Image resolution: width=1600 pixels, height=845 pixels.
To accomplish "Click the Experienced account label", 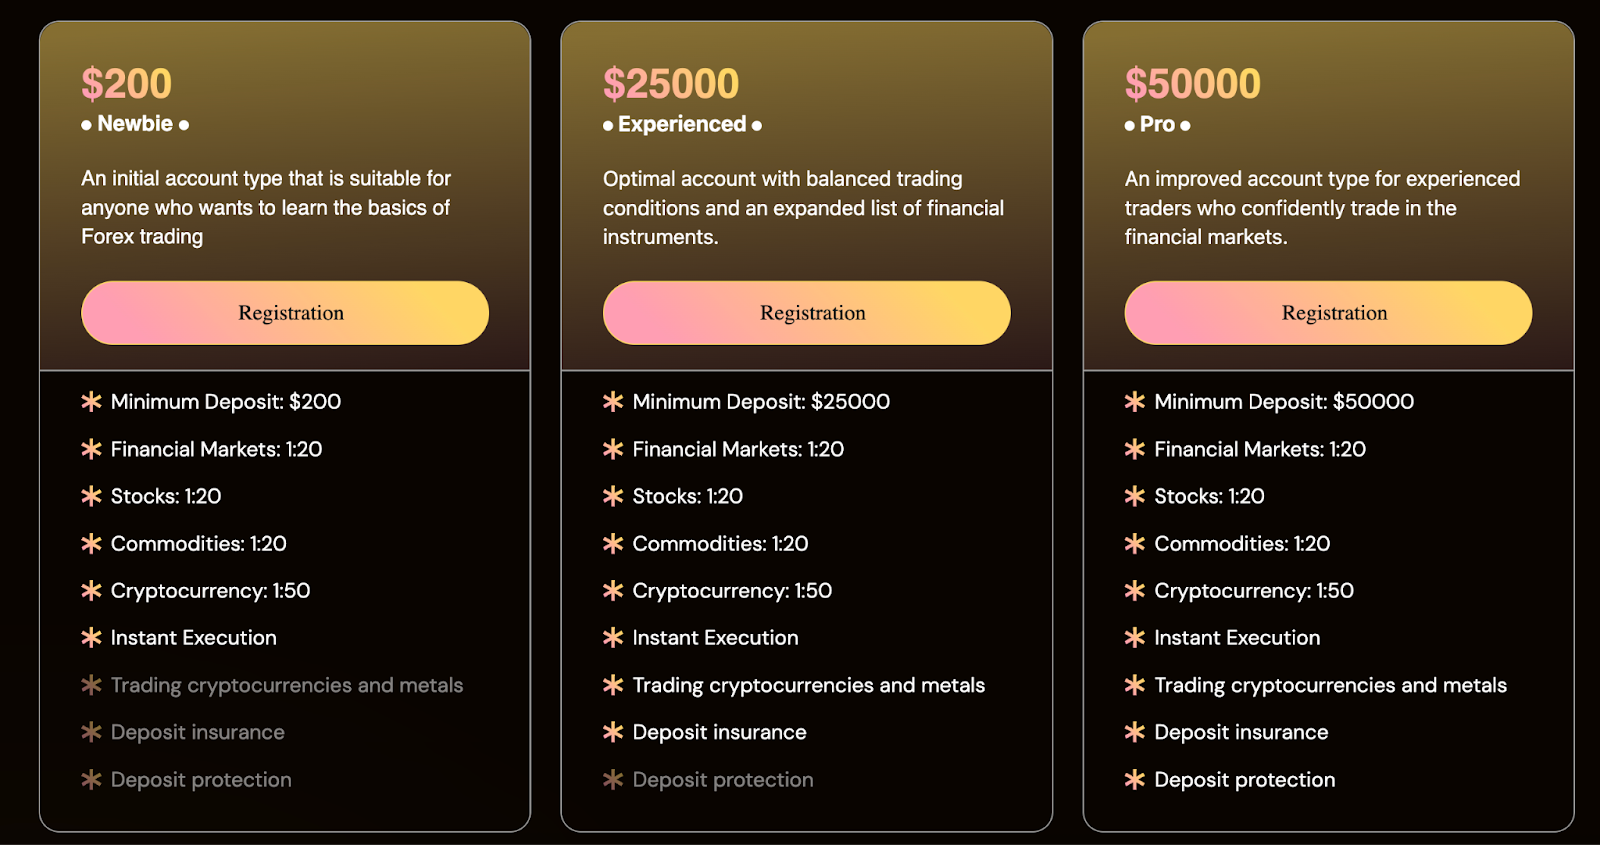I will click(x=682, y=125).
